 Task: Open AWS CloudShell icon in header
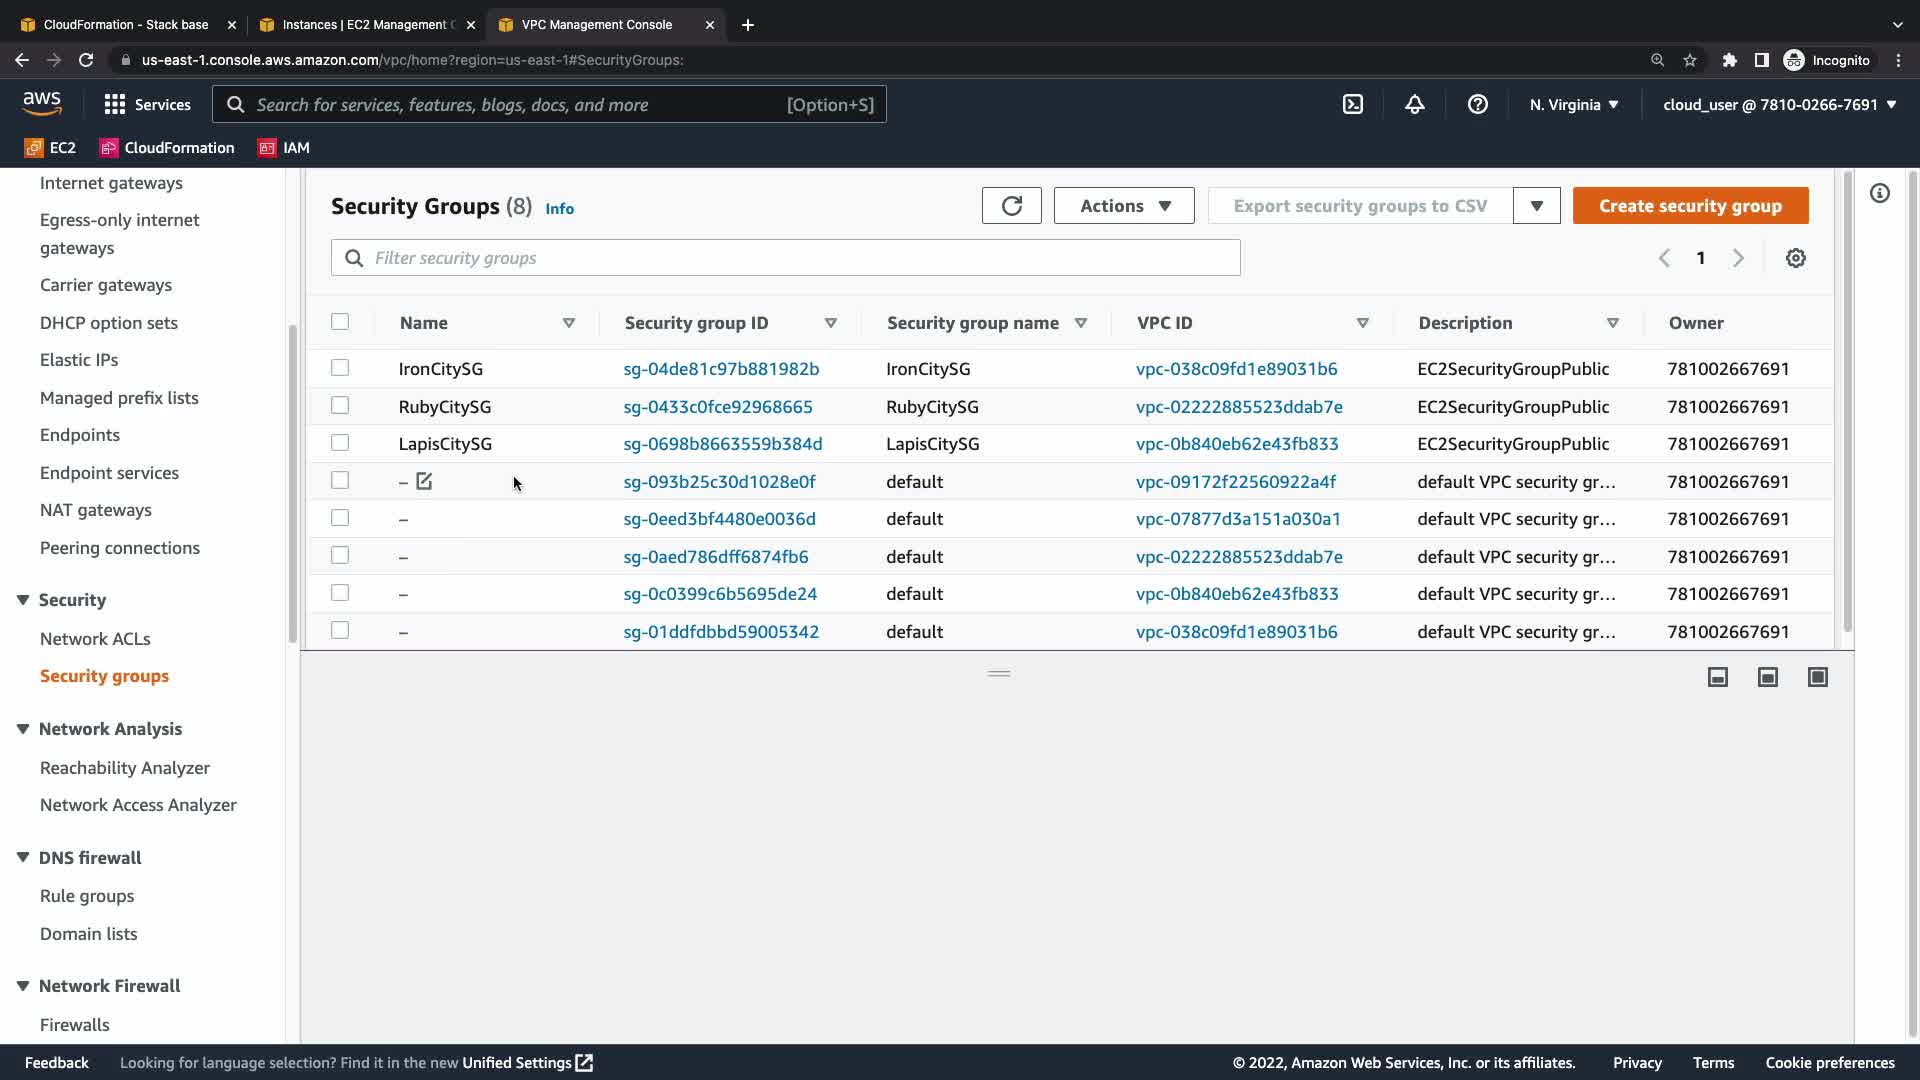tap(1352, 104)
